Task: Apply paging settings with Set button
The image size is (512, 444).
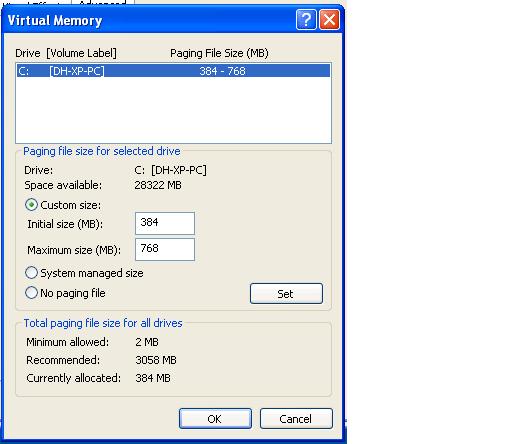Action: [286, 293]
